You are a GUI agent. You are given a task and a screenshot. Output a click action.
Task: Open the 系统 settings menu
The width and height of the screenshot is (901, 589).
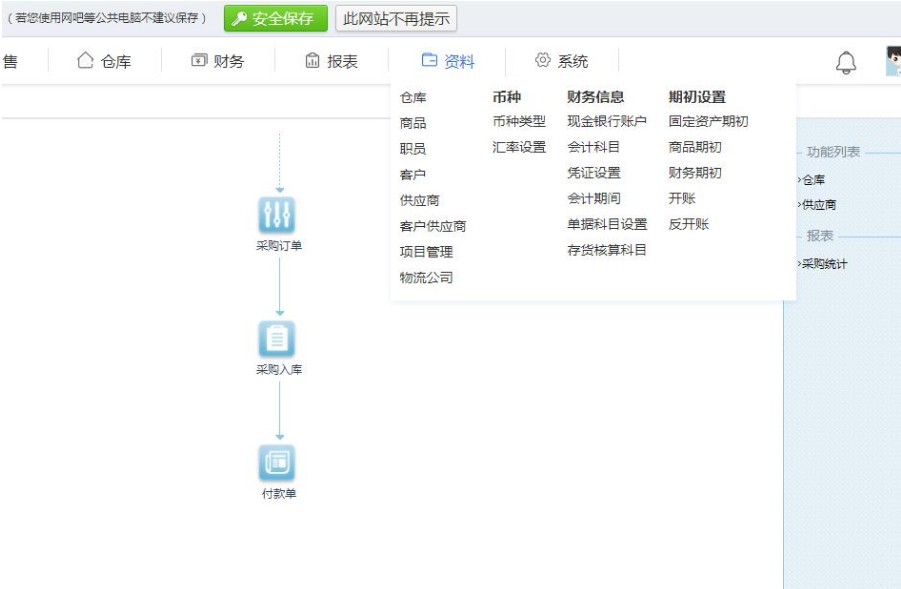click(x=562, y=62)
